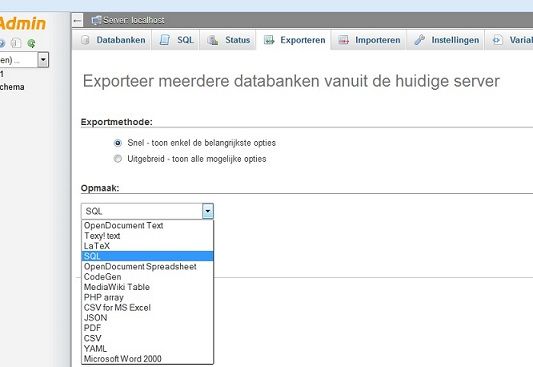Click the closed Opmaak select box showing SQL
This screenshot has height=367, width=533.
point(147,211)
